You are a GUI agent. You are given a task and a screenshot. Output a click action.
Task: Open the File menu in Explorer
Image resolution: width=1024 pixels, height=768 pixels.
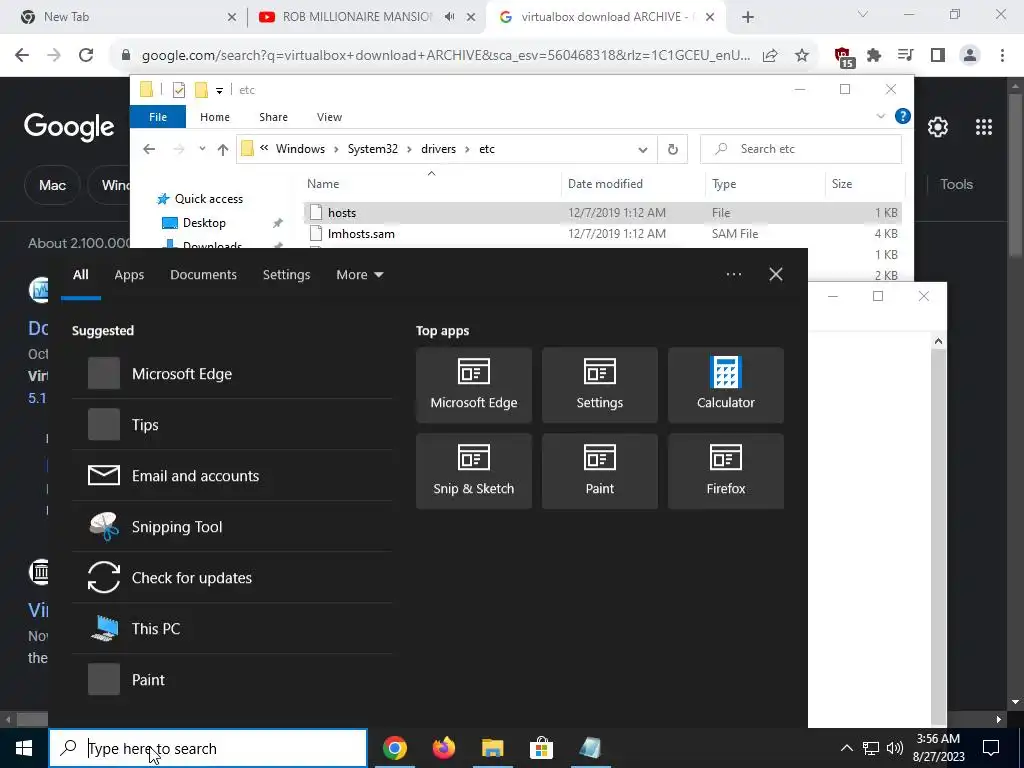tap(158, 117)
